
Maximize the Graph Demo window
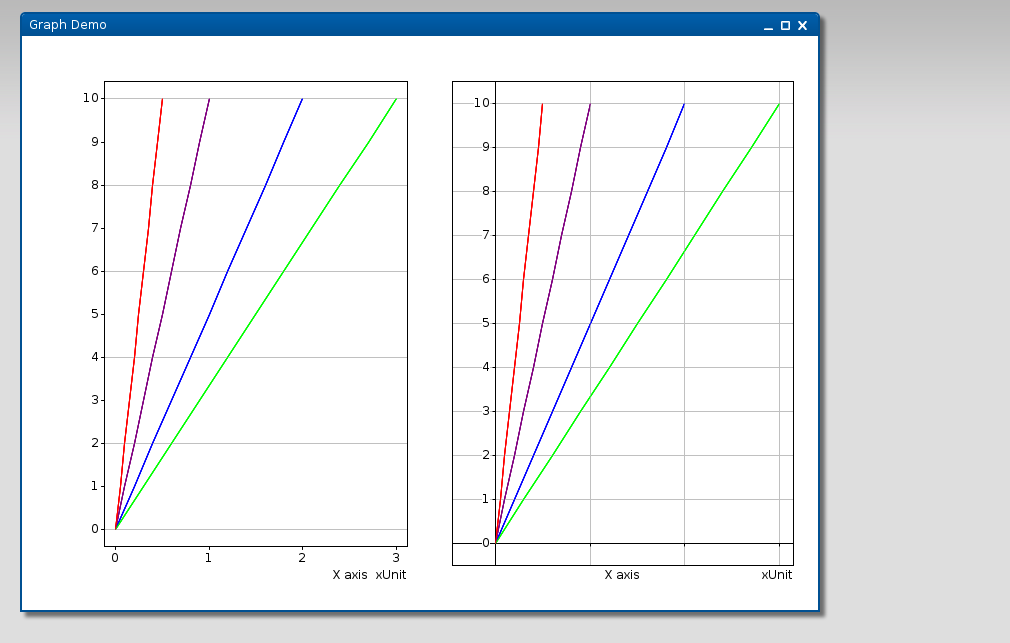click(785, 26)
